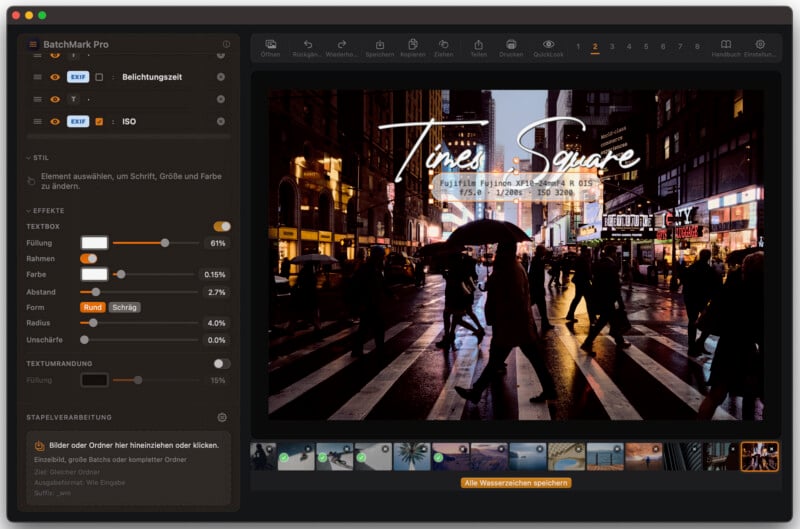Click separator dots icon before ISO label
The width and height of the screenshot is (800, 529).
(113, 121)
